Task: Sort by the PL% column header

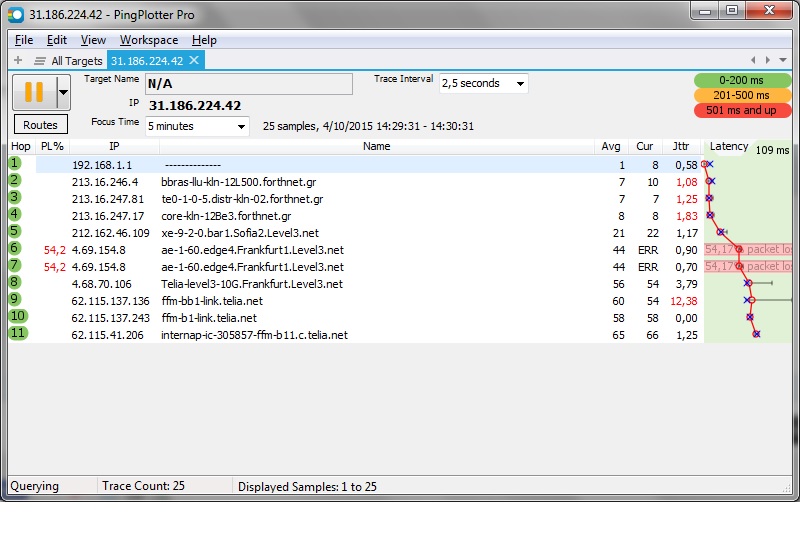Action: (52, 146)
